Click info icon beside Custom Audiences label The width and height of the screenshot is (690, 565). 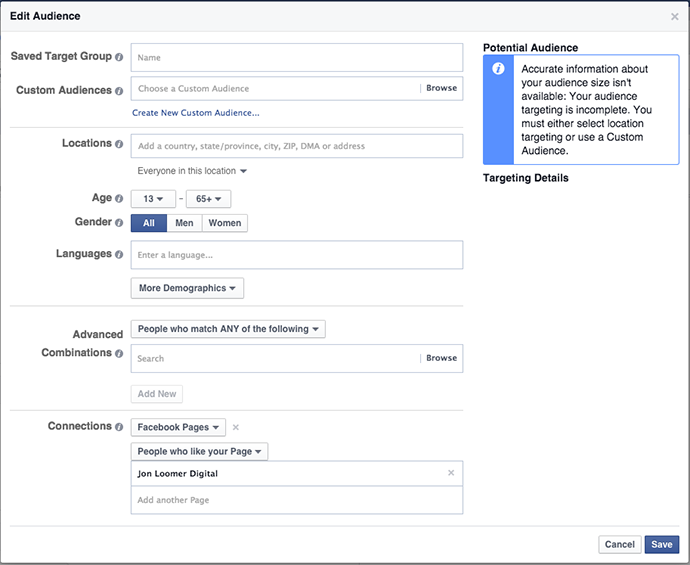pos(120,91)
